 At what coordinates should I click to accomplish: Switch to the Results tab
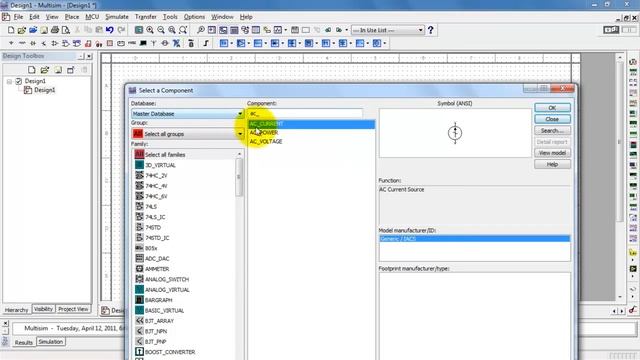(23, 342)
